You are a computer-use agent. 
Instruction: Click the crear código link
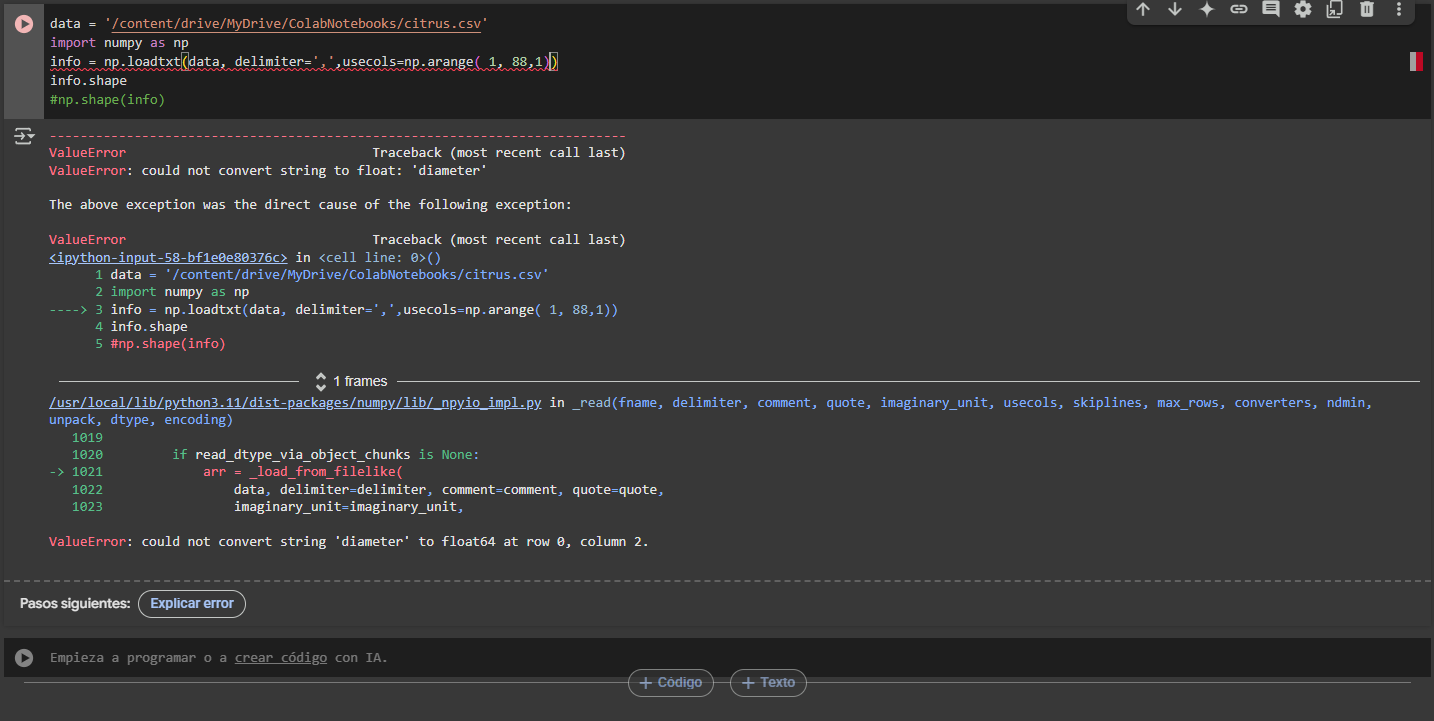[281, 657]
